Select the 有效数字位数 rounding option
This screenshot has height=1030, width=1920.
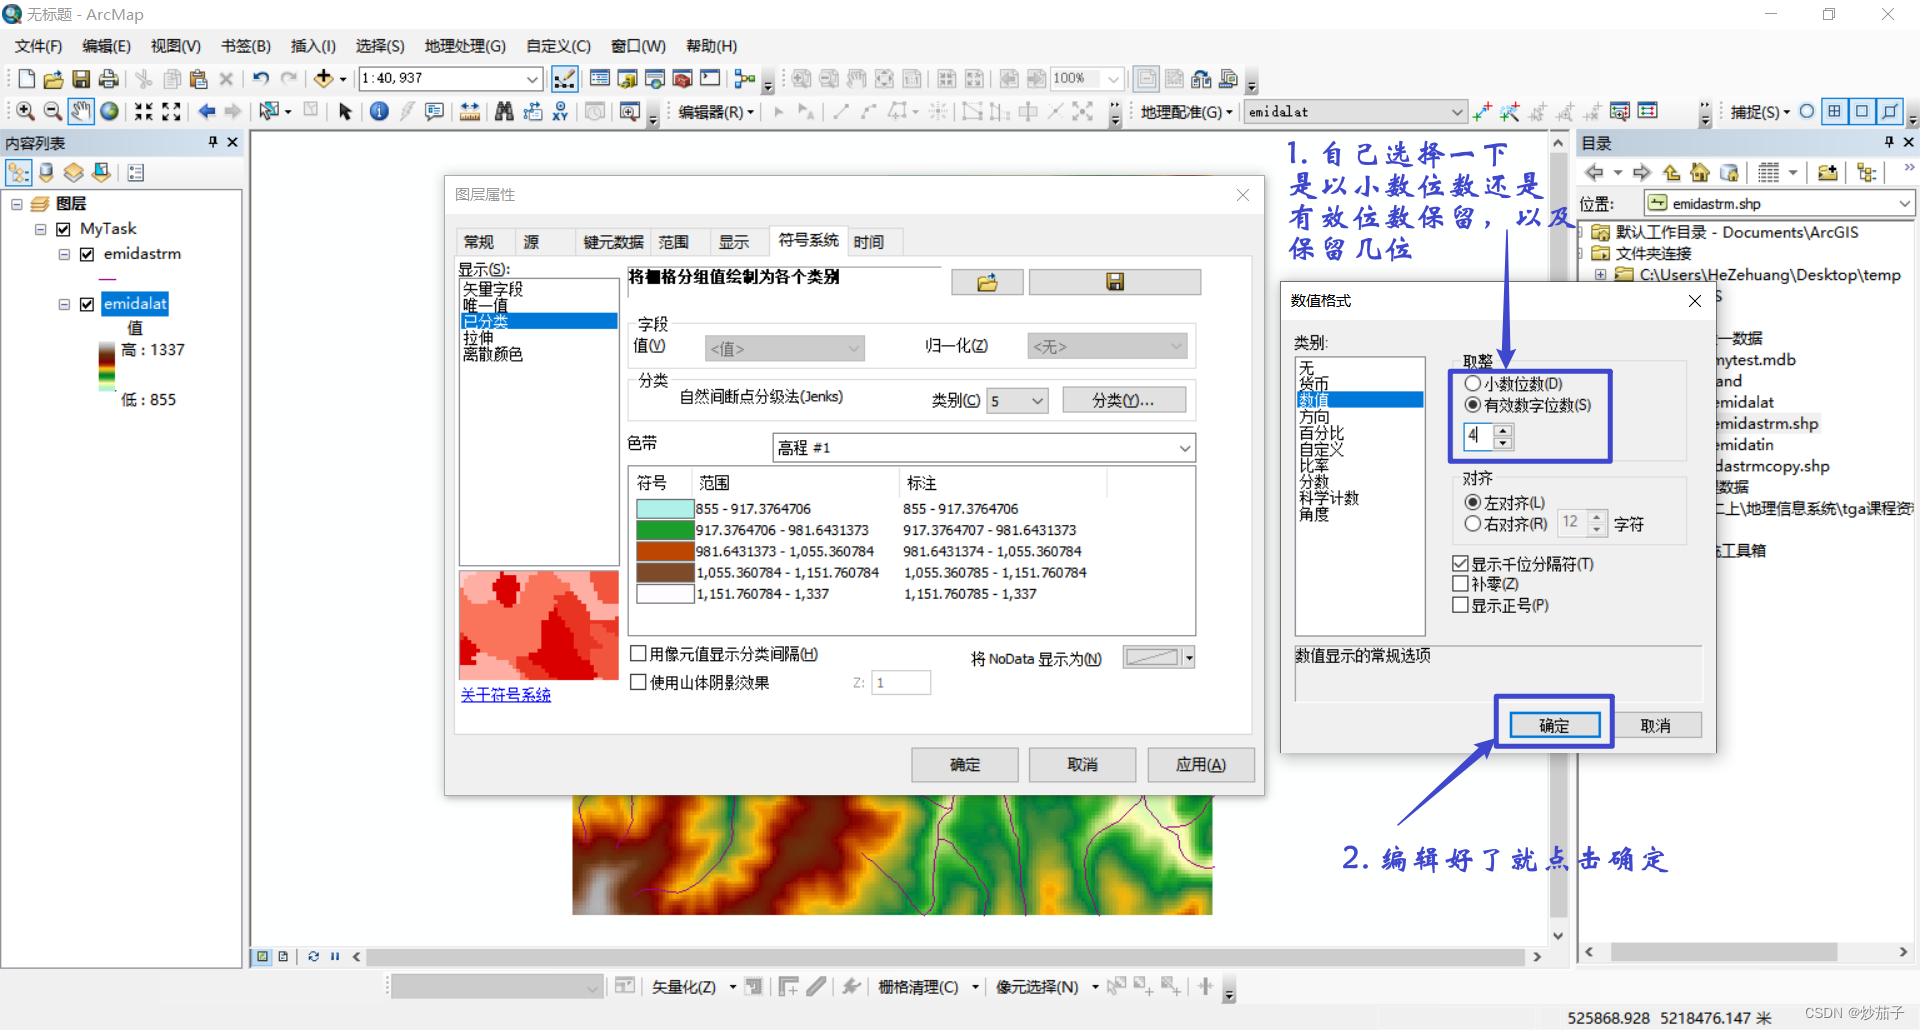pyautogui.click(x=1472, y=405)
